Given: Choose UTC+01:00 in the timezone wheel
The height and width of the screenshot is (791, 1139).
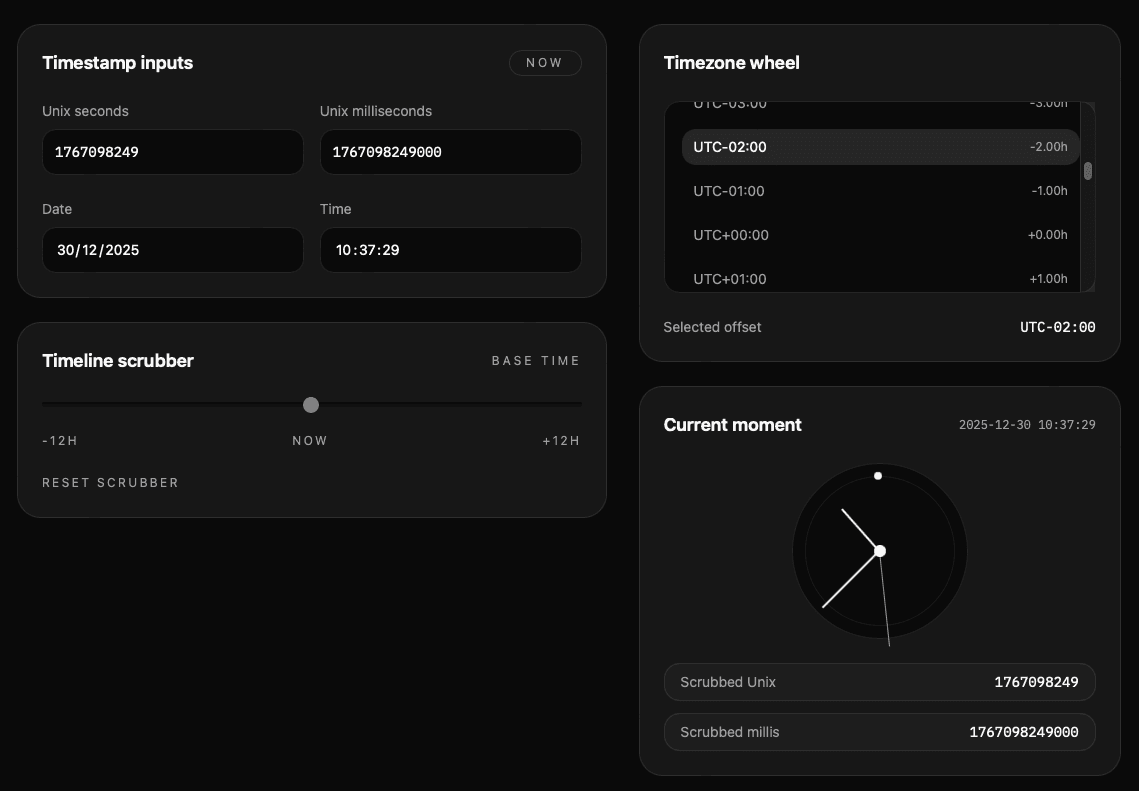Looking at the screenshot, I should tap(880, 279).
